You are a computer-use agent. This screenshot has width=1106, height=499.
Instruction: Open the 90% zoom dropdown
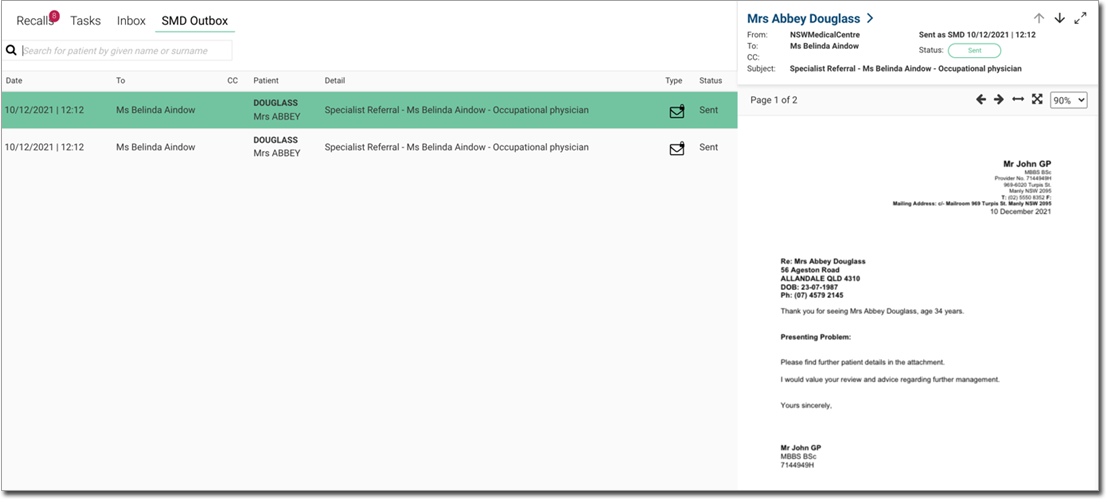(1068, 100)
